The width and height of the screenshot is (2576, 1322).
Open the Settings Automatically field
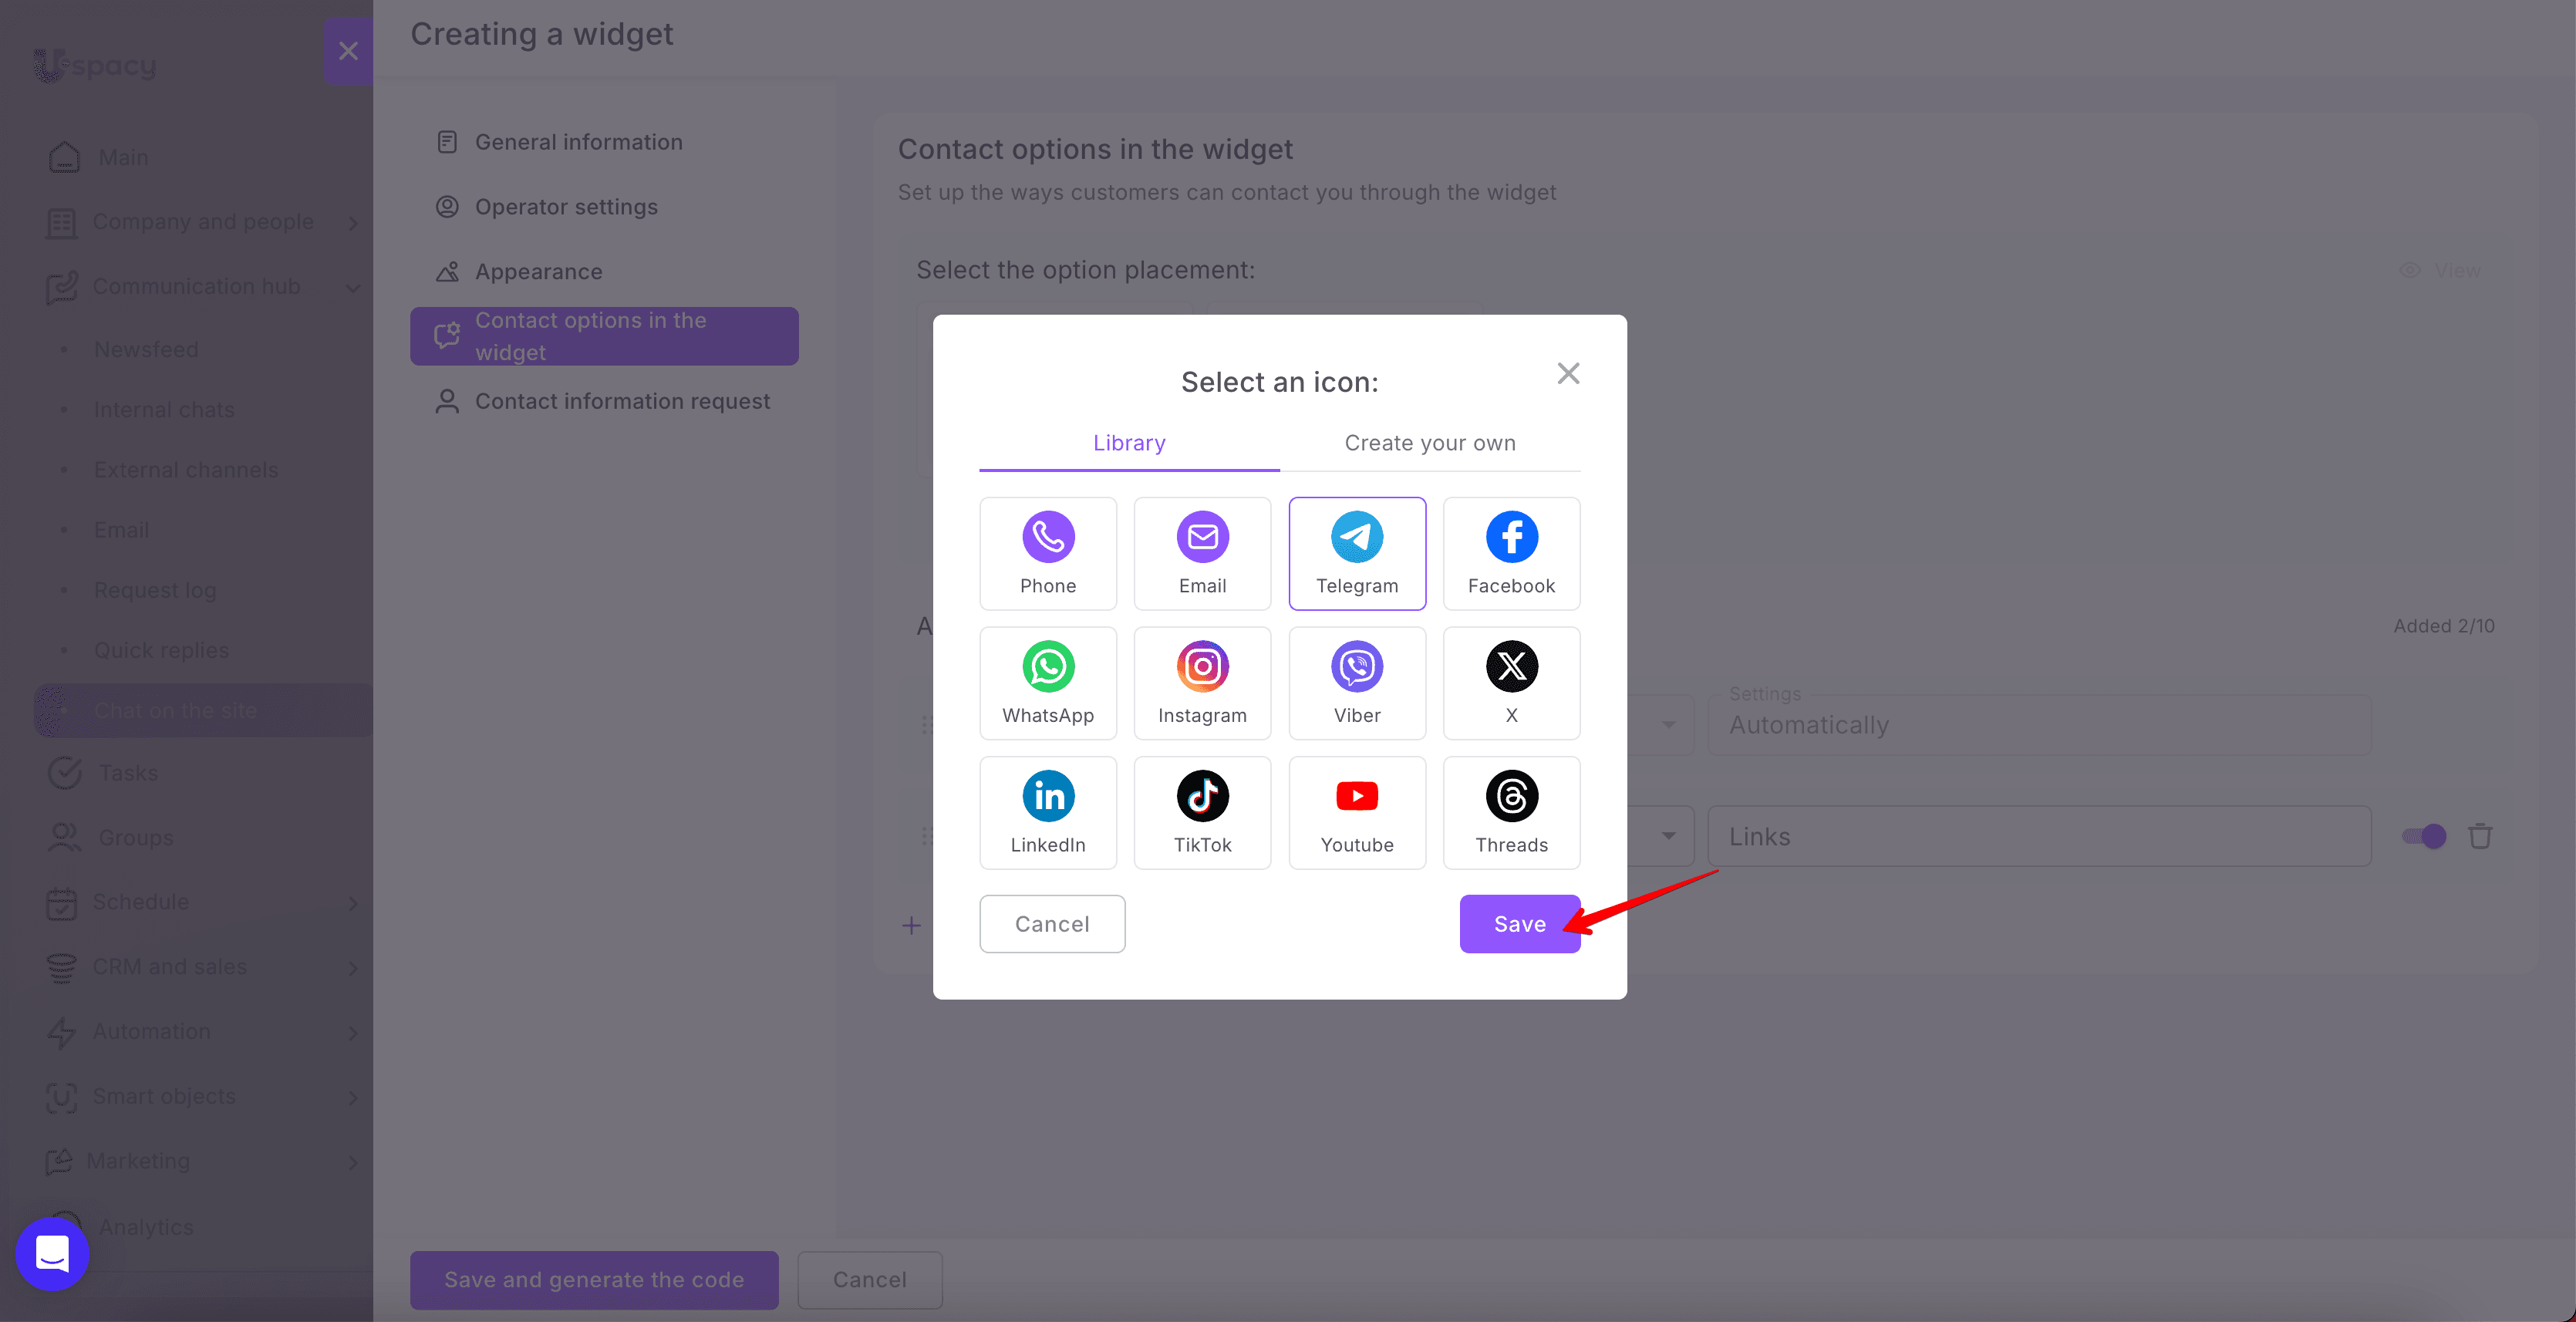coord(2039,725)
